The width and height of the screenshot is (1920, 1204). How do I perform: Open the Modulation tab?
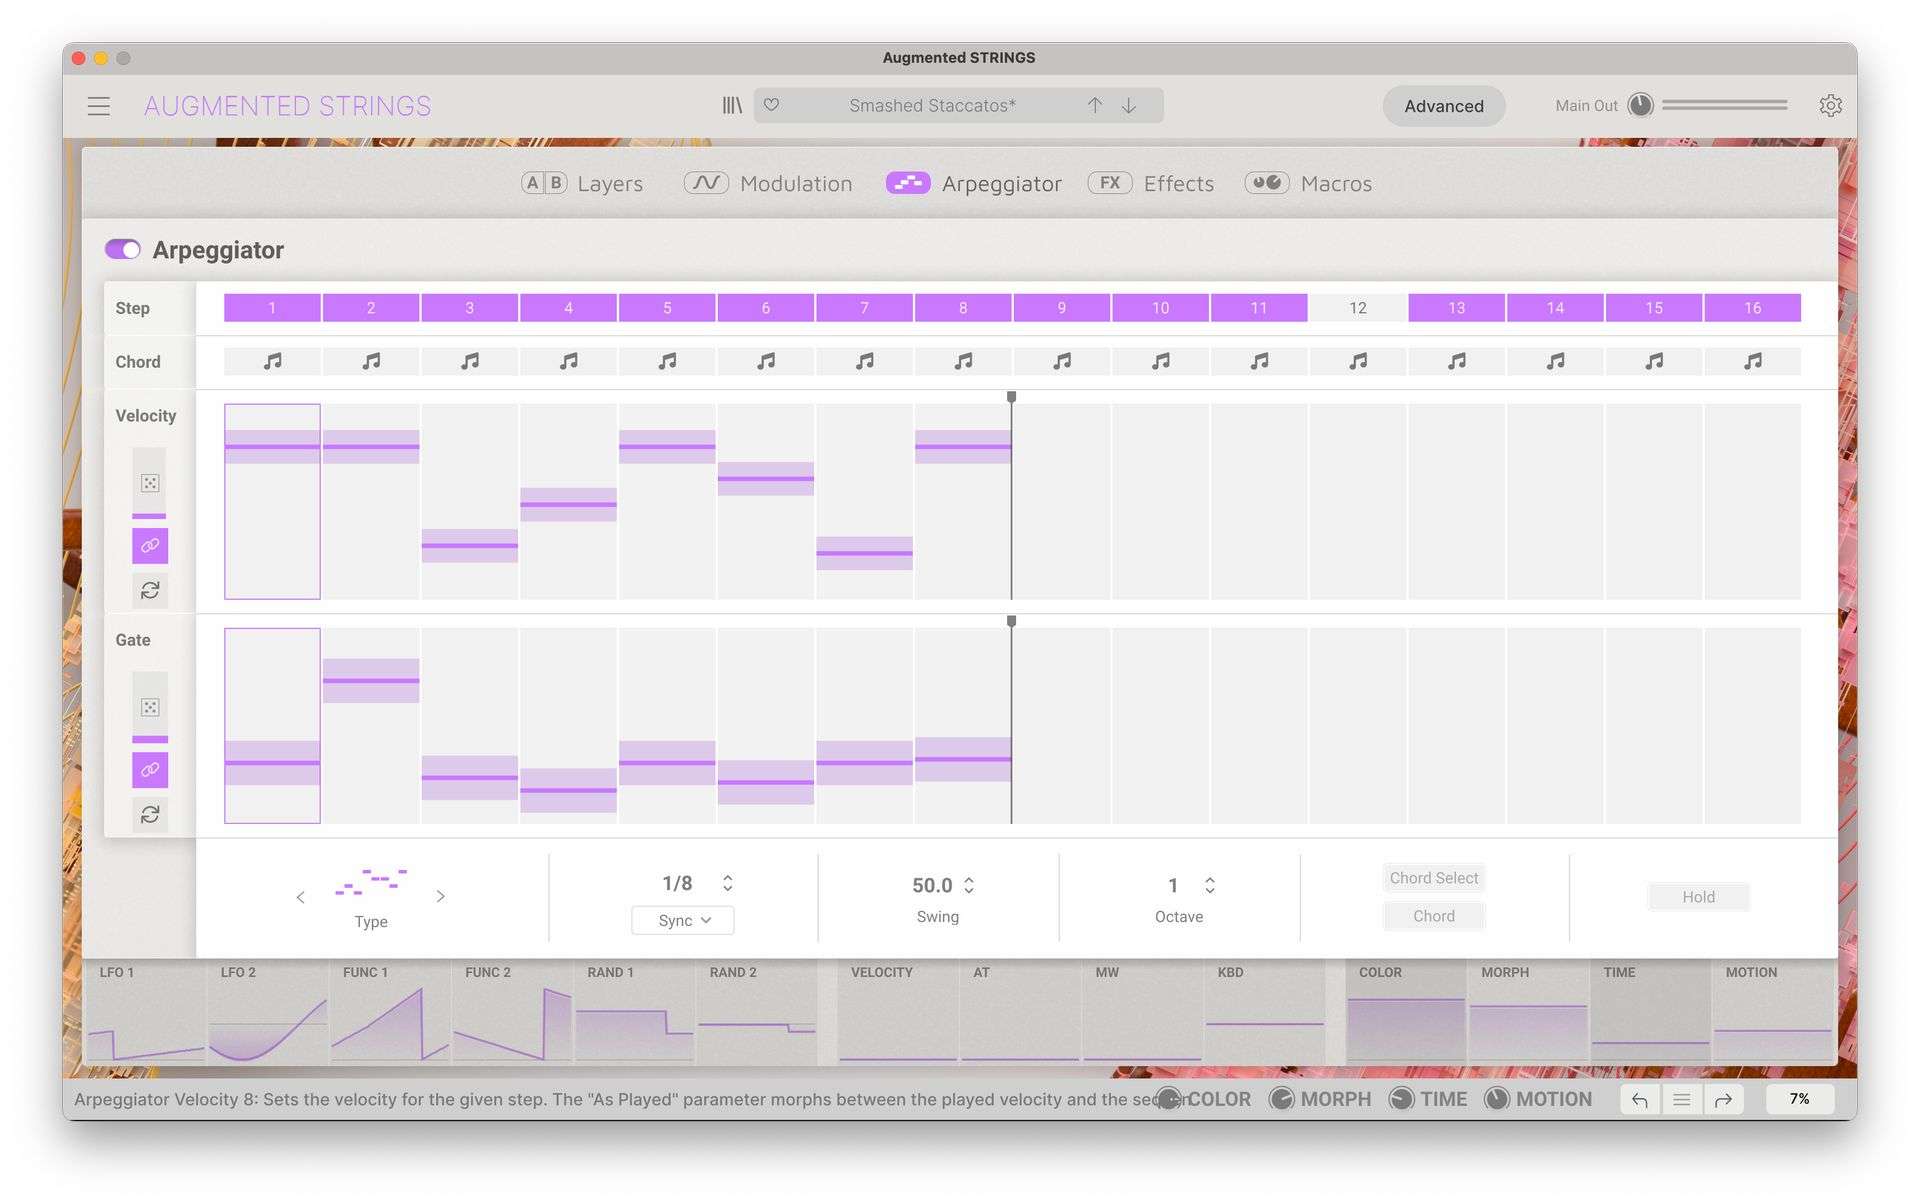[768, 183]
